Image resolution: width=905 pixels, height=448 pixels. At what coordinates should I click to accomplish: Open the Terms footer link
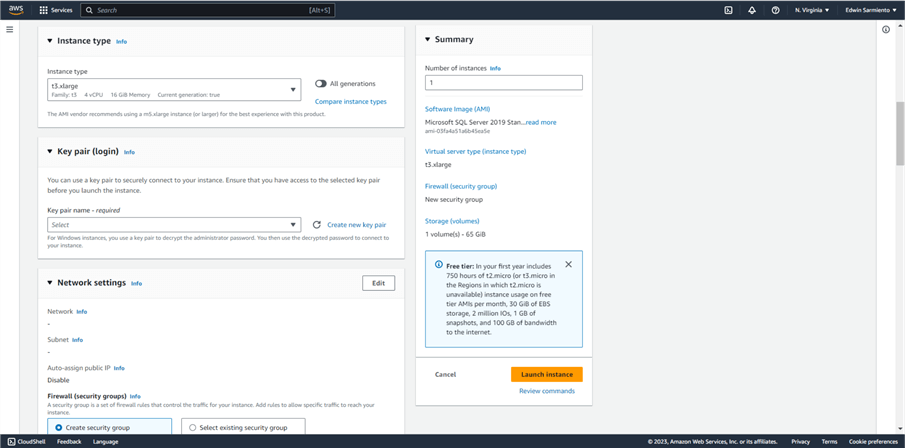[829, 442]
